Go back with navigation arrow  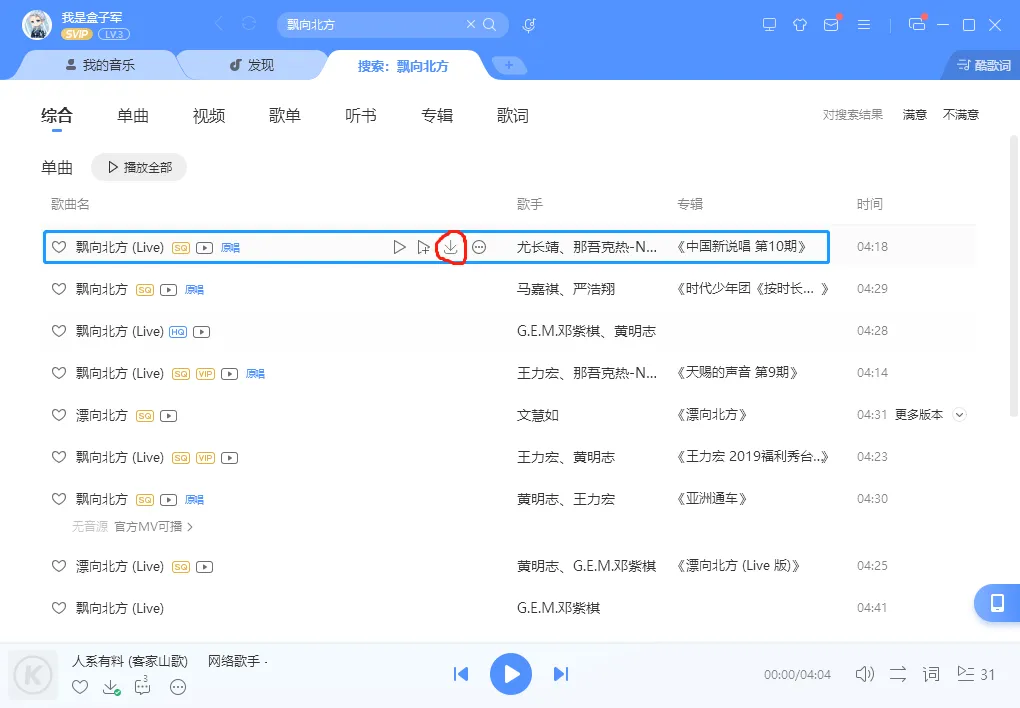click(x=219, y=24)
